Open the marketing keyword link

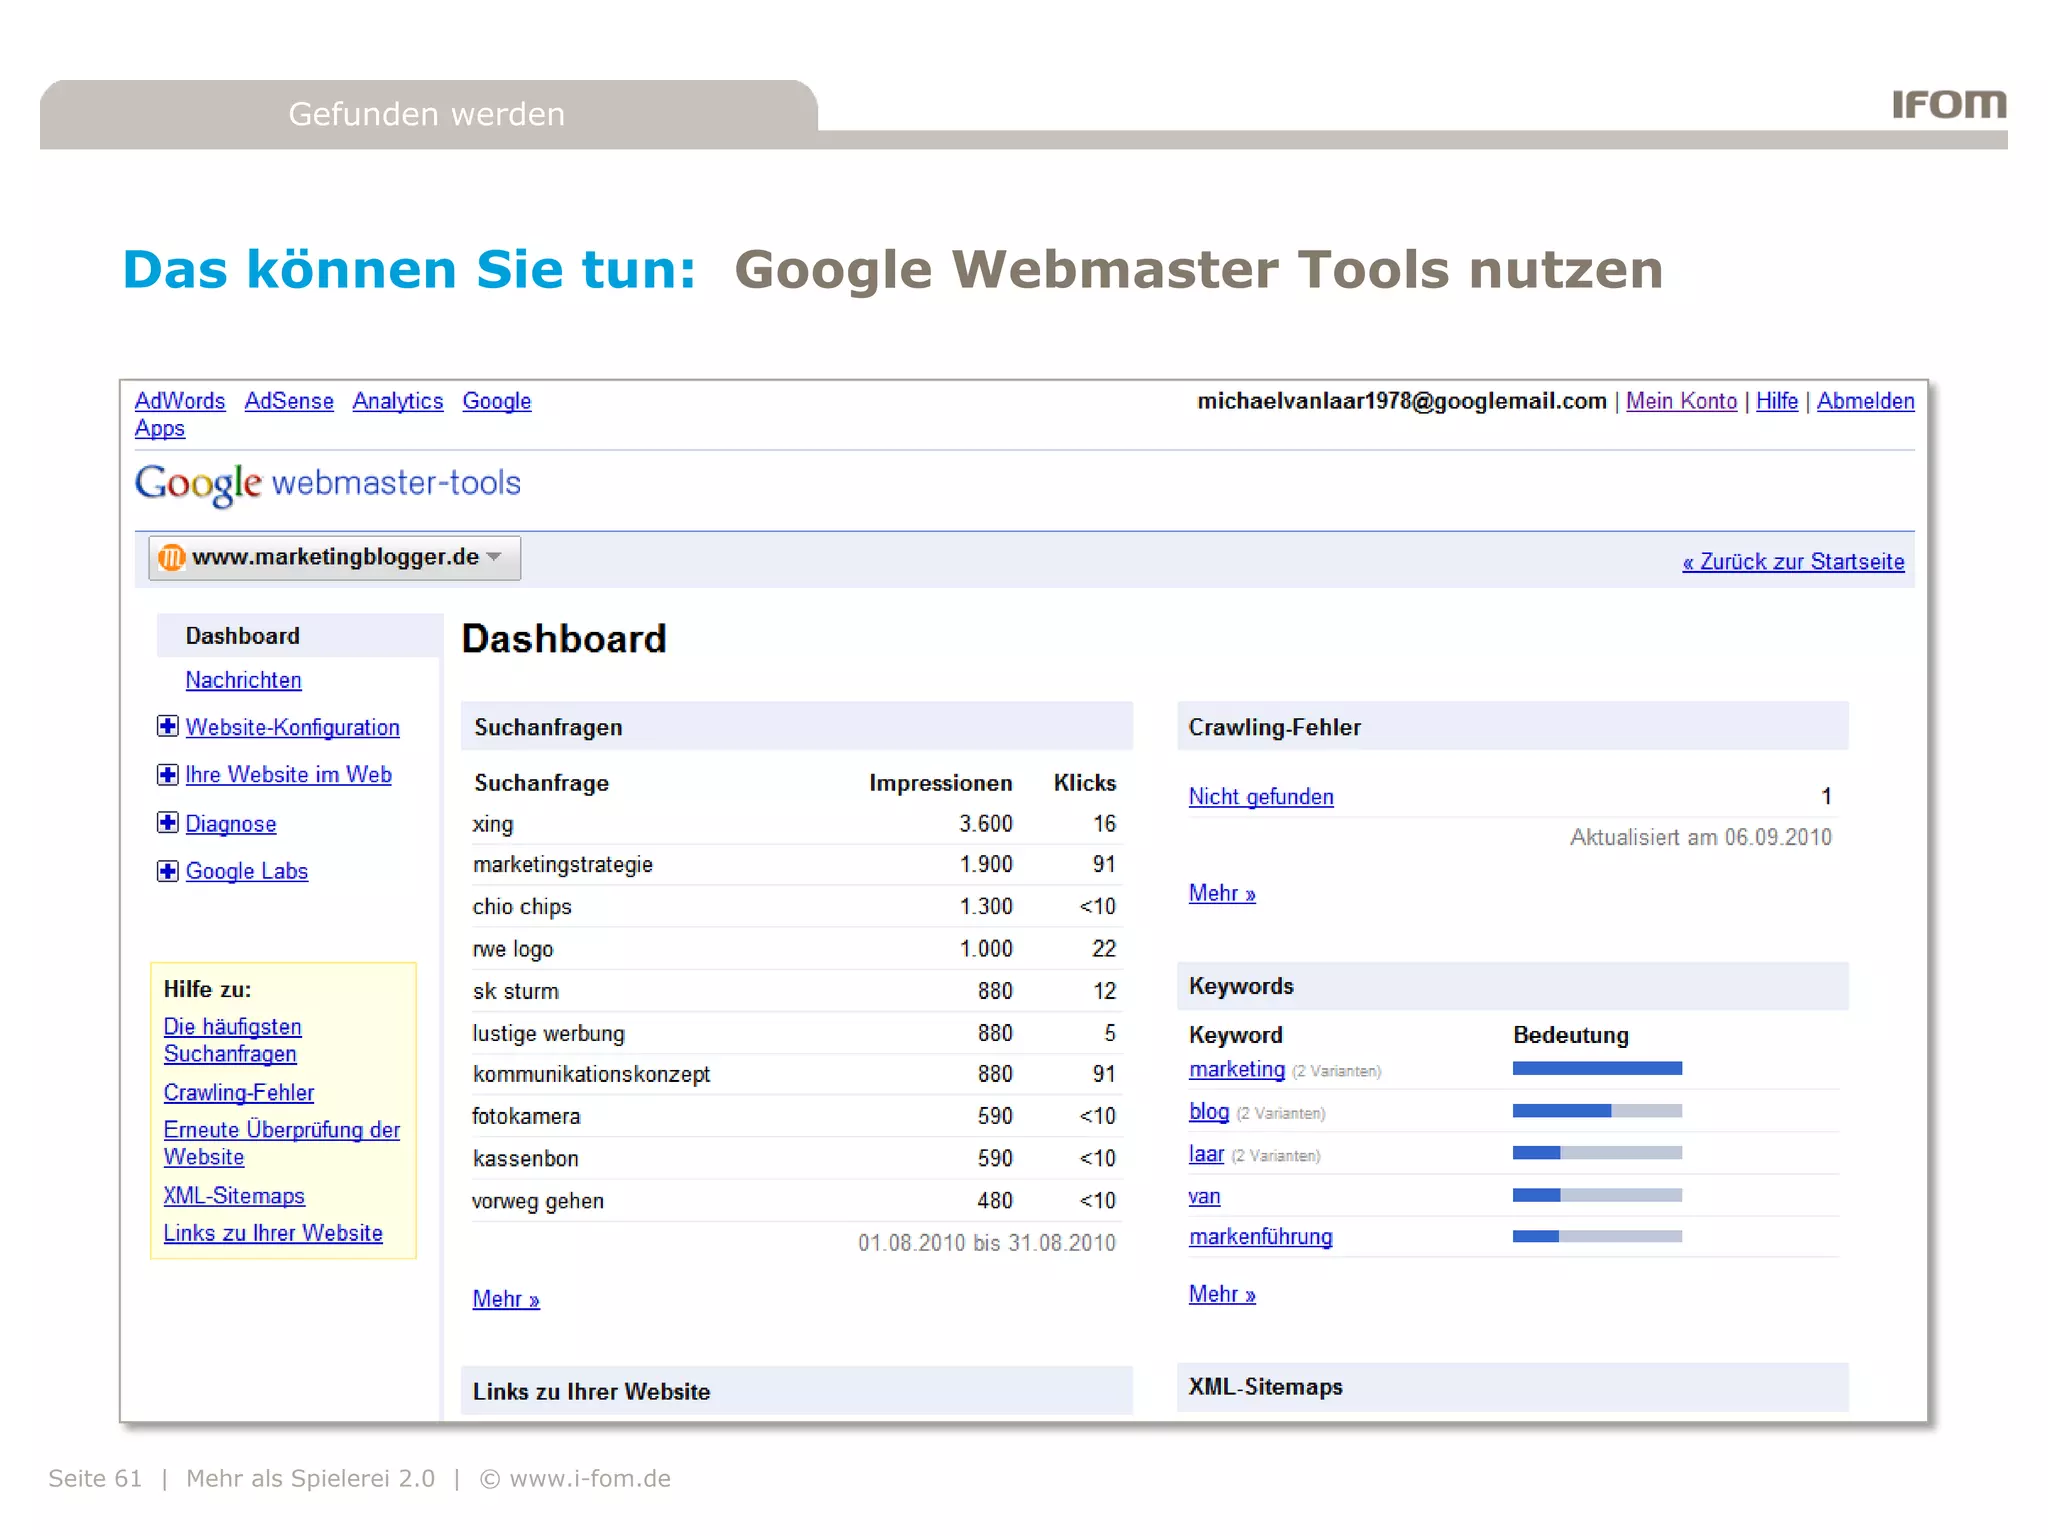1237,1069
